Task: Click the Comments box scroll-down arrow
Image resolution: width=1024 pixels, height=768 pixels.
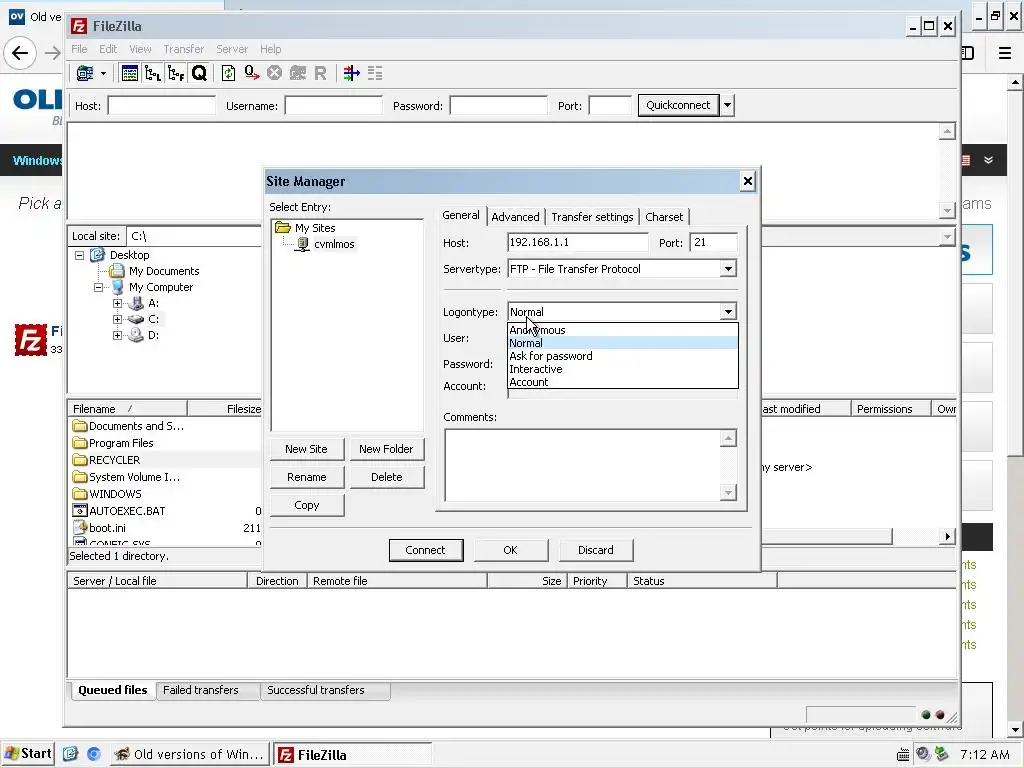Action: 728,492
